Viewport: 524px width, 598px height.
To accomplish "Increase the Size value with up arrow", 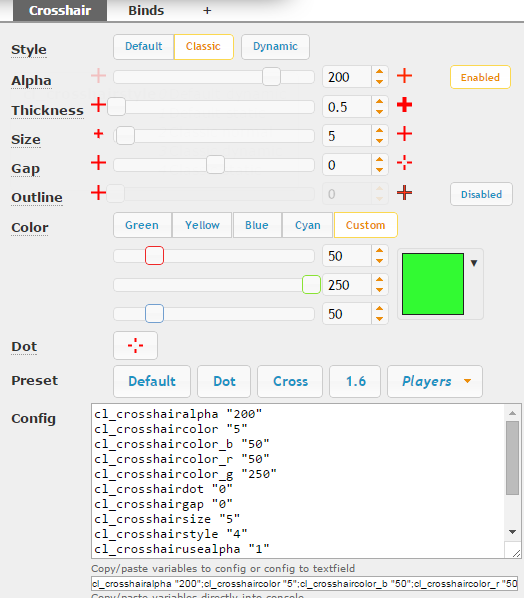I will coord(379,130).
